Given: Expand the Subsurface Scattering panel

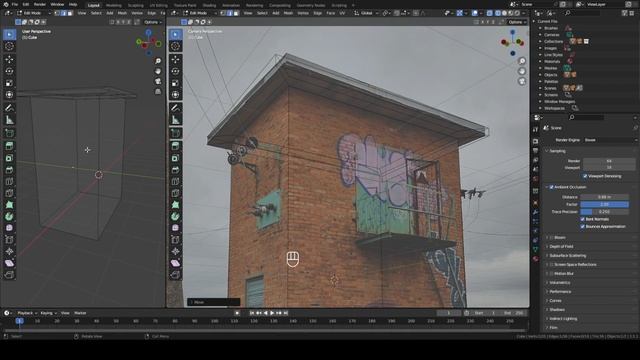Looking at the screenshot, I should coord(567,256).
